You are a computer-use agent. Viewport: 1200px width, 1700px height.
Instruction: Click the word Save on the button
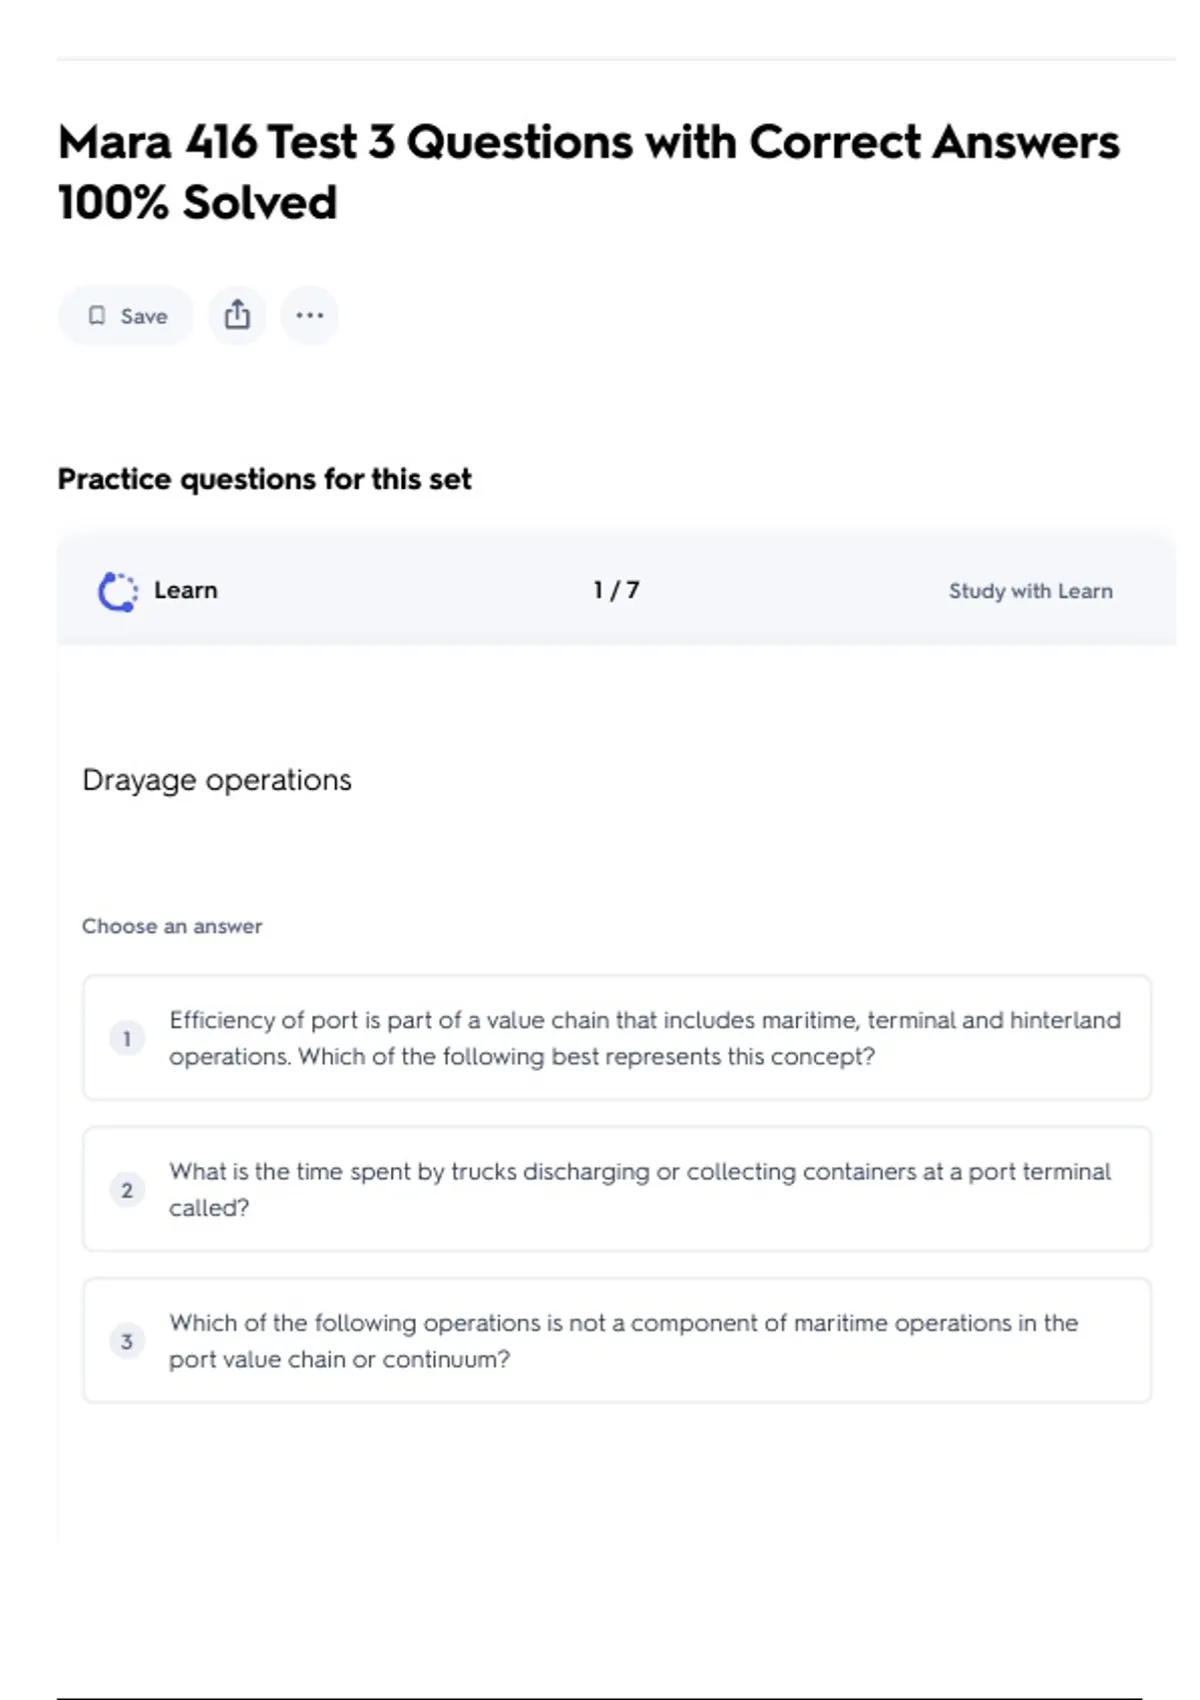(144, 316)
